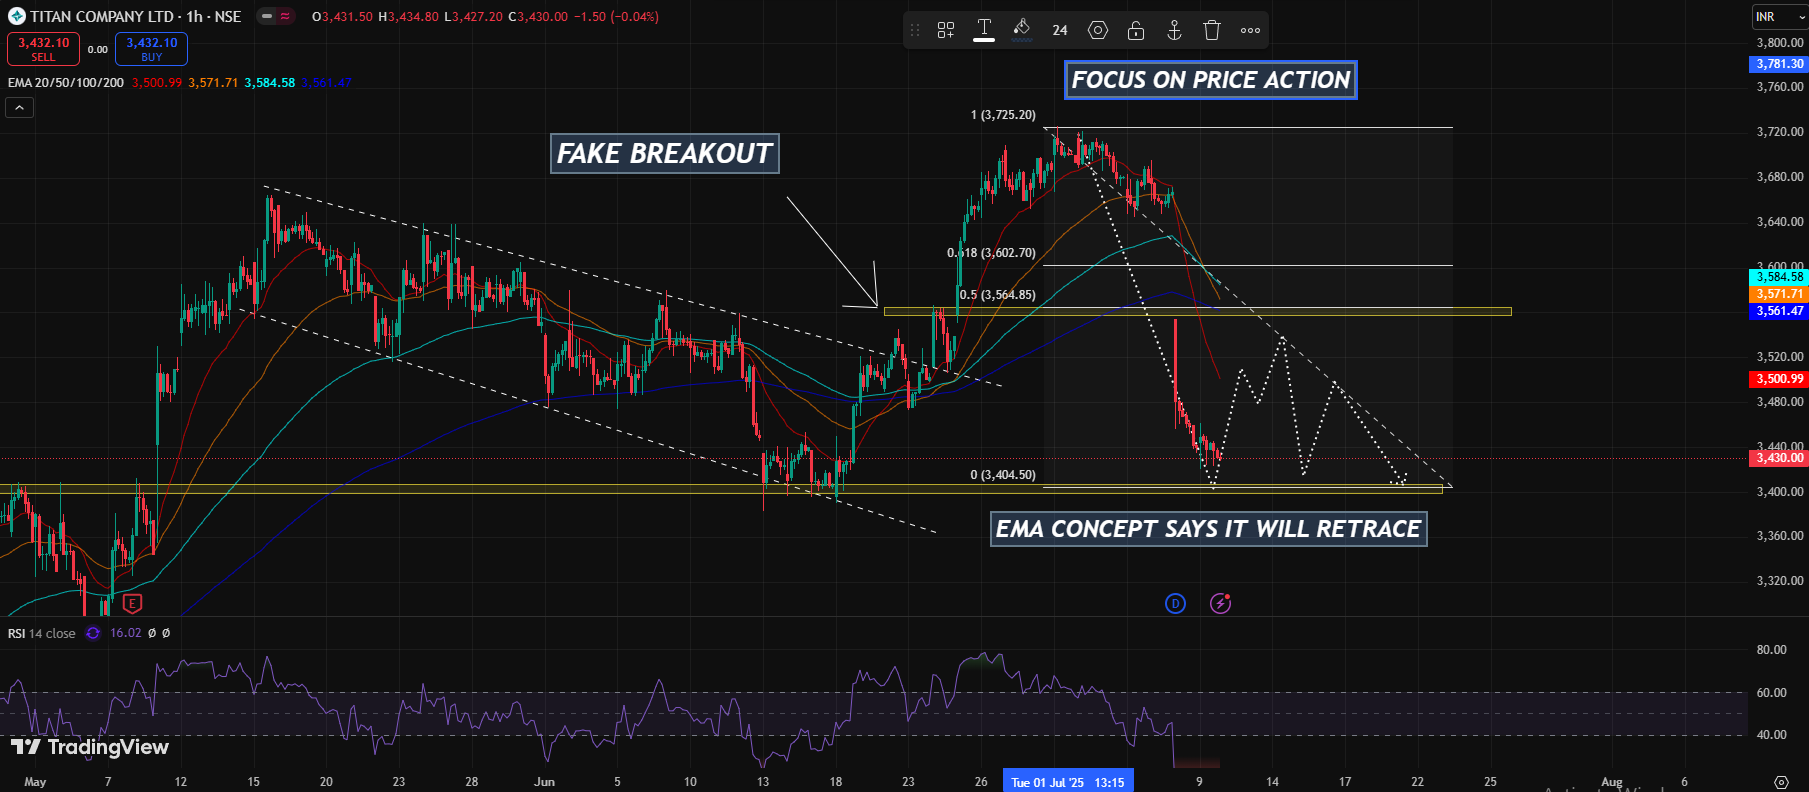This screenshot has height=792, width=1809.
Task: Click the EMA 20 value 3,500.99 in legend
Action: [x=157, y=83]
